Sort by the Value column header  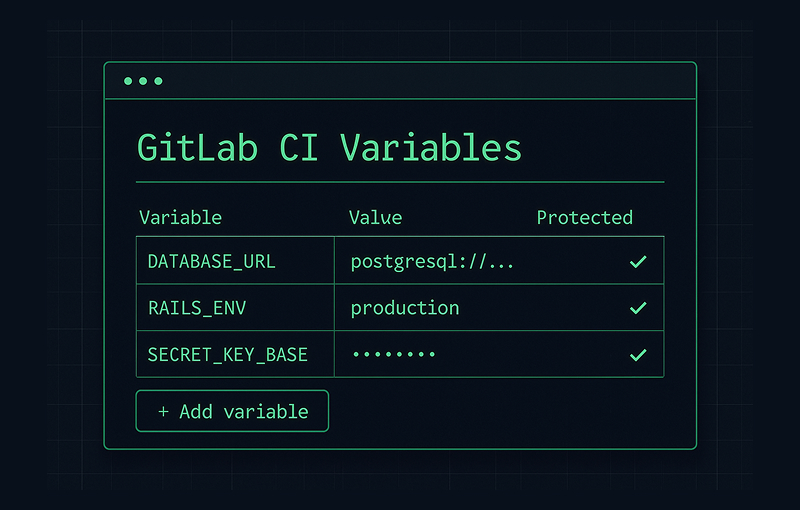pyautogui.click(x=375, y=218)
